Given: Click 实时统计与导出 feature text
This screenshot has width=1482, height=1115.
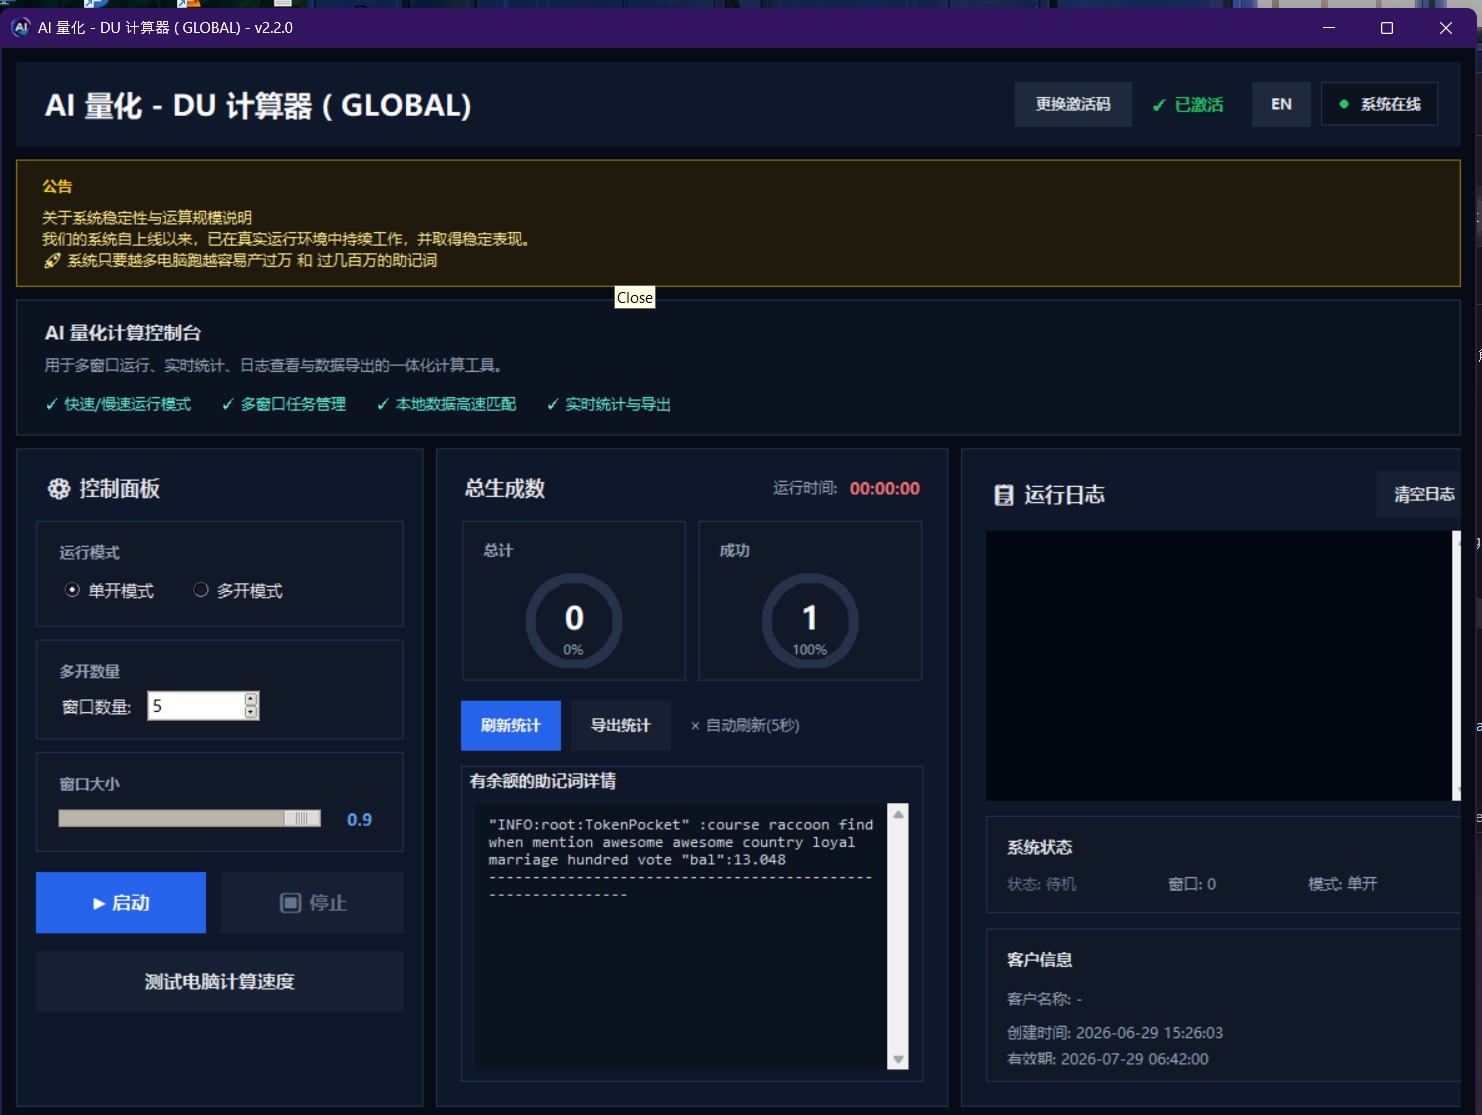Looking at the screenshot, I should (609, 404).
